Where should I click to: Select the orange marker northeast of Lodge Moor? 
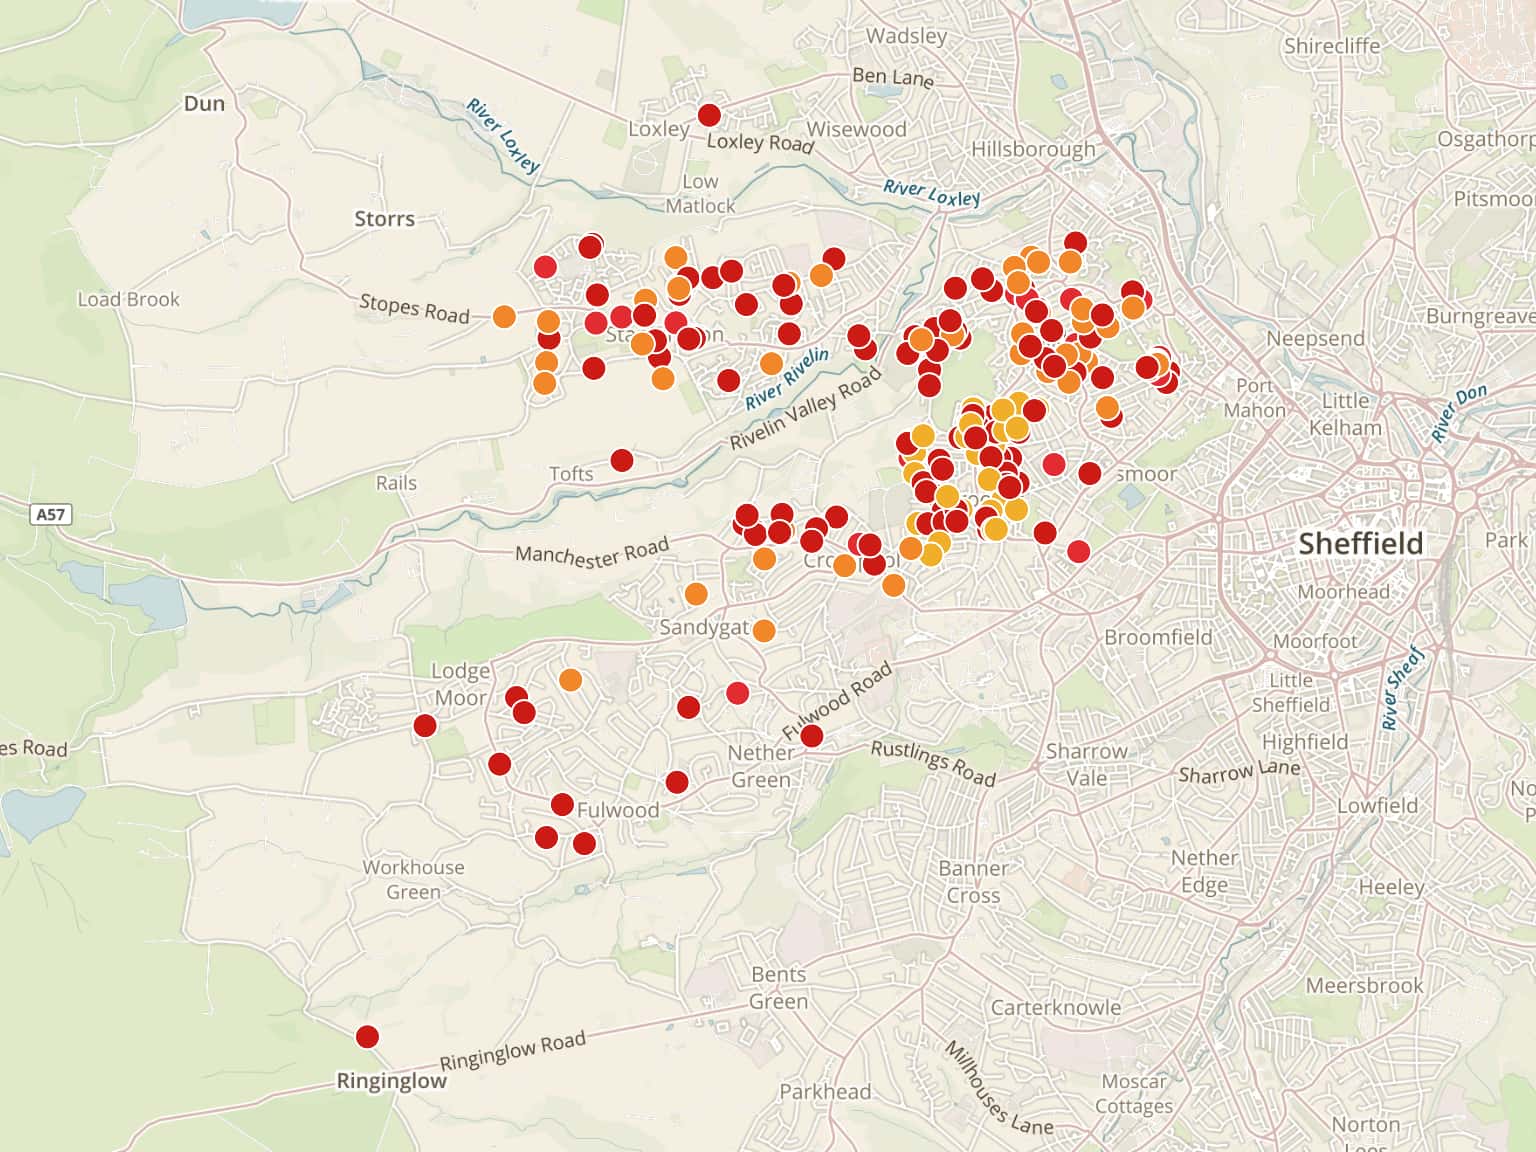coord(570,680)
